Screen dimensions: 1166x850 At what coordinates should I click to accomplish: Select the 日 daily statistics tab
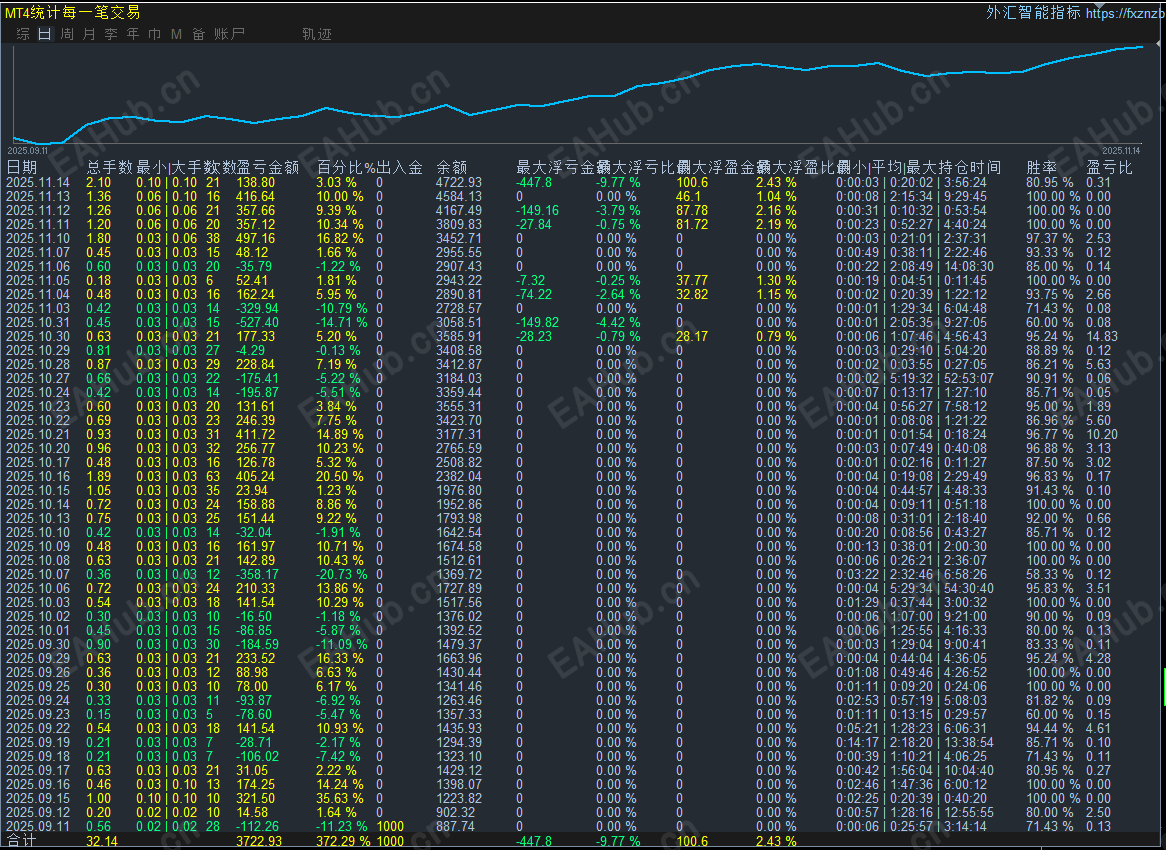click(45, 34)
